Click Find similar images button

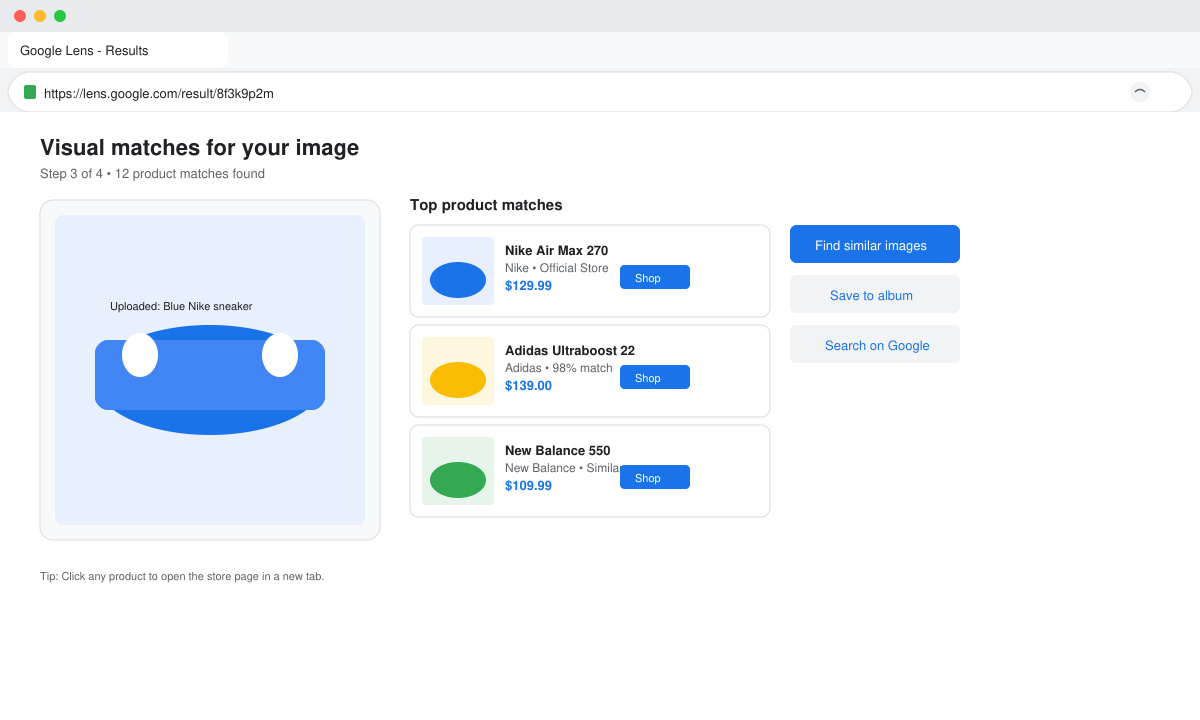pyautogui.click(x=875, y=244)
